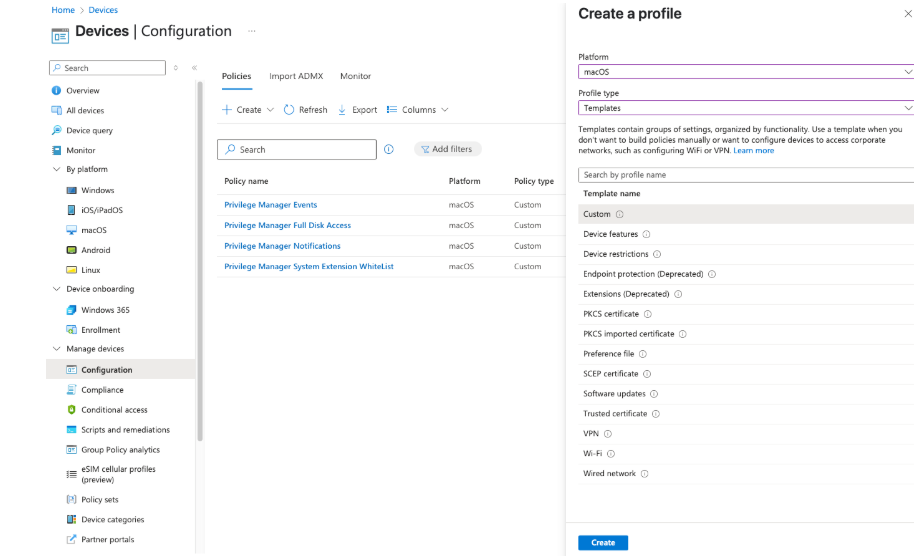The image size is (921, 556).
Task: Select the Windows platform icon
Action: coord(72,190)
